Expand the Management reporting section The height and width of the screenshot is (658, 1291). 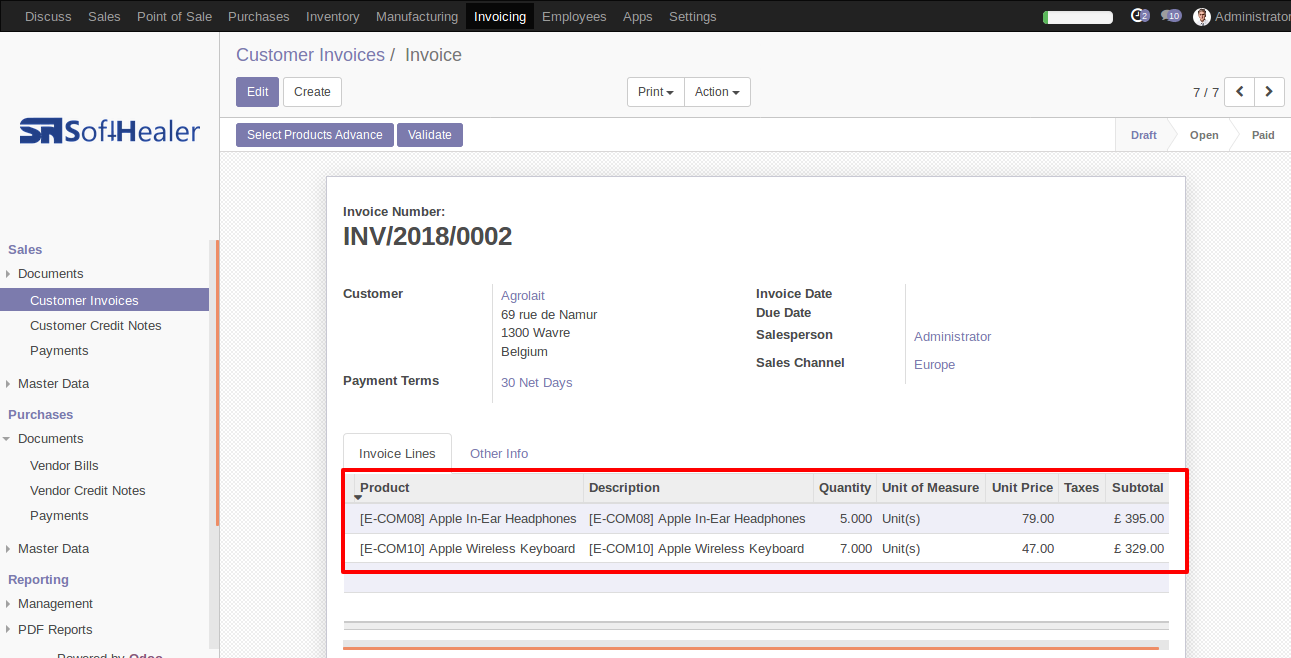click(55, 604)
